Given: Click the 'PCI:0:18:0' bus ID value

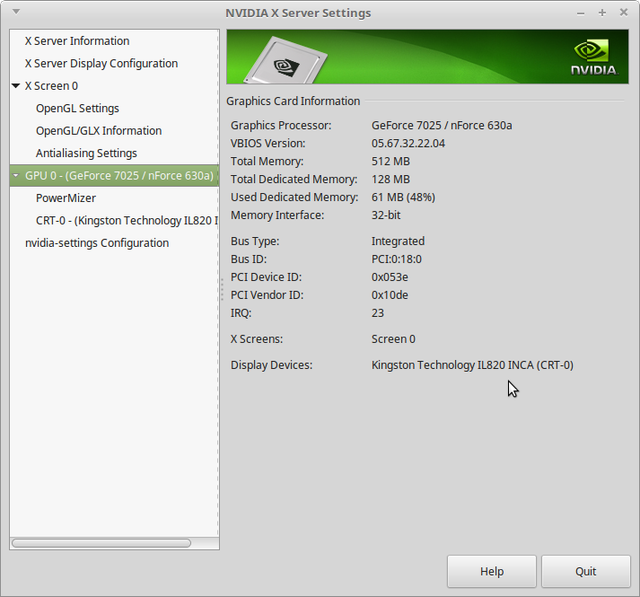Looking at the screenshot, I should 396,259.
